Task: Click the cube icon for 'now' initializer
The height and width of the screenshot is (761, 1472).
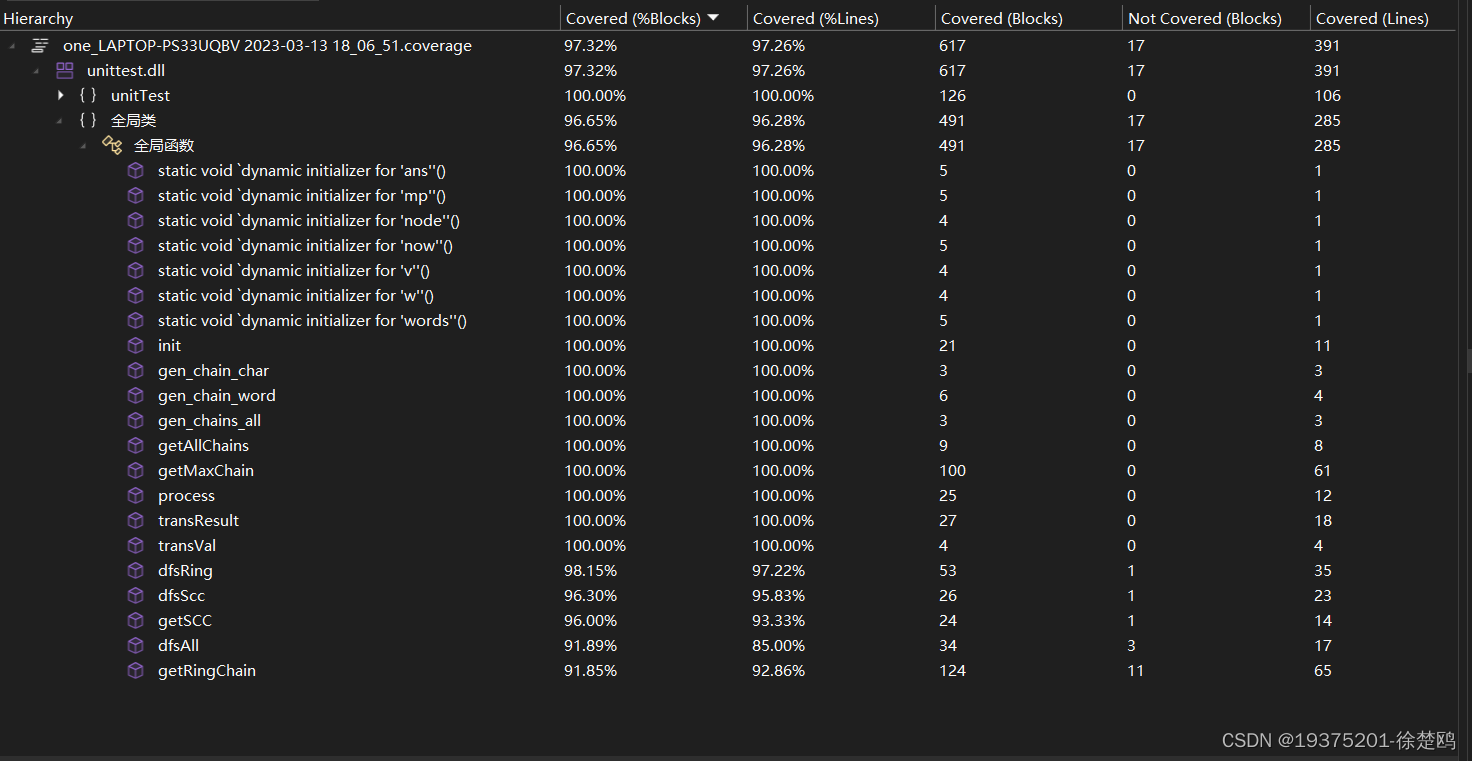Action: (x=136, y=246)
